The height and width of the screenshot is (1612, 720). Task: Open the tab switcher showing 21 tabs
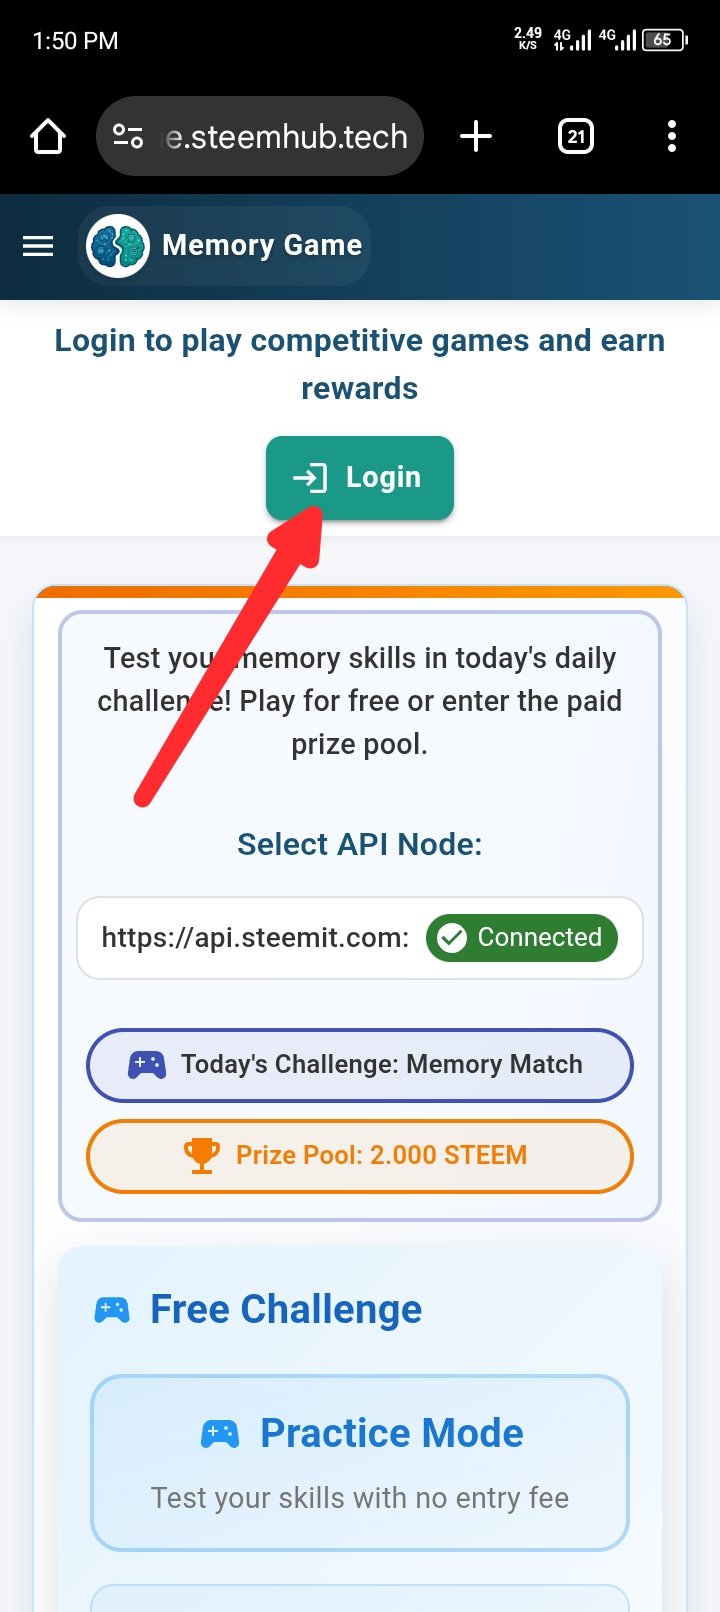click(575, 136)
